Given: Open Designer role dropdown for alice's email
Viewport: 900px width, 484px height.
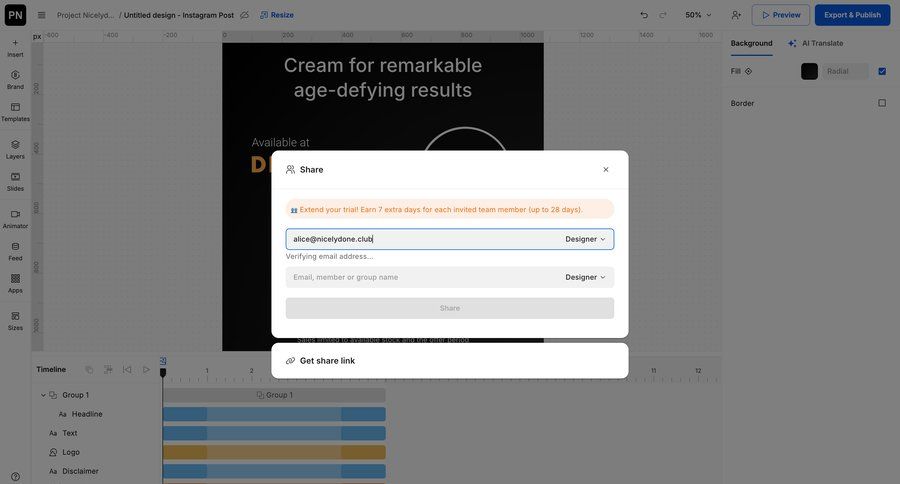Looking at the screenshot, I should (x=585, y=239).
